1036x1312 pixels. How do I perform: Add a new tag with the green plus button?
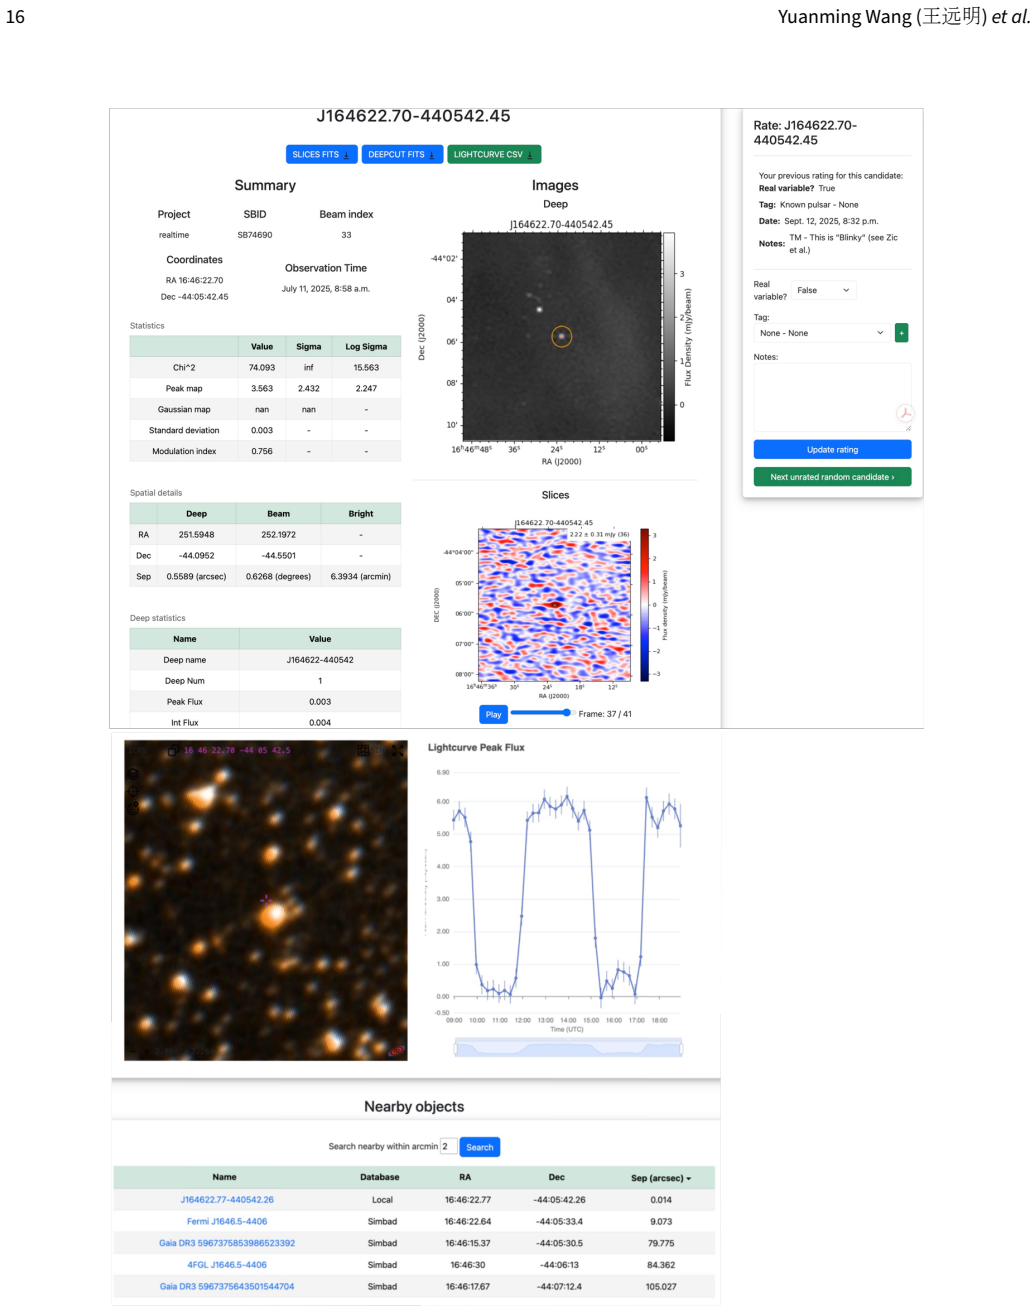(901, 333)
